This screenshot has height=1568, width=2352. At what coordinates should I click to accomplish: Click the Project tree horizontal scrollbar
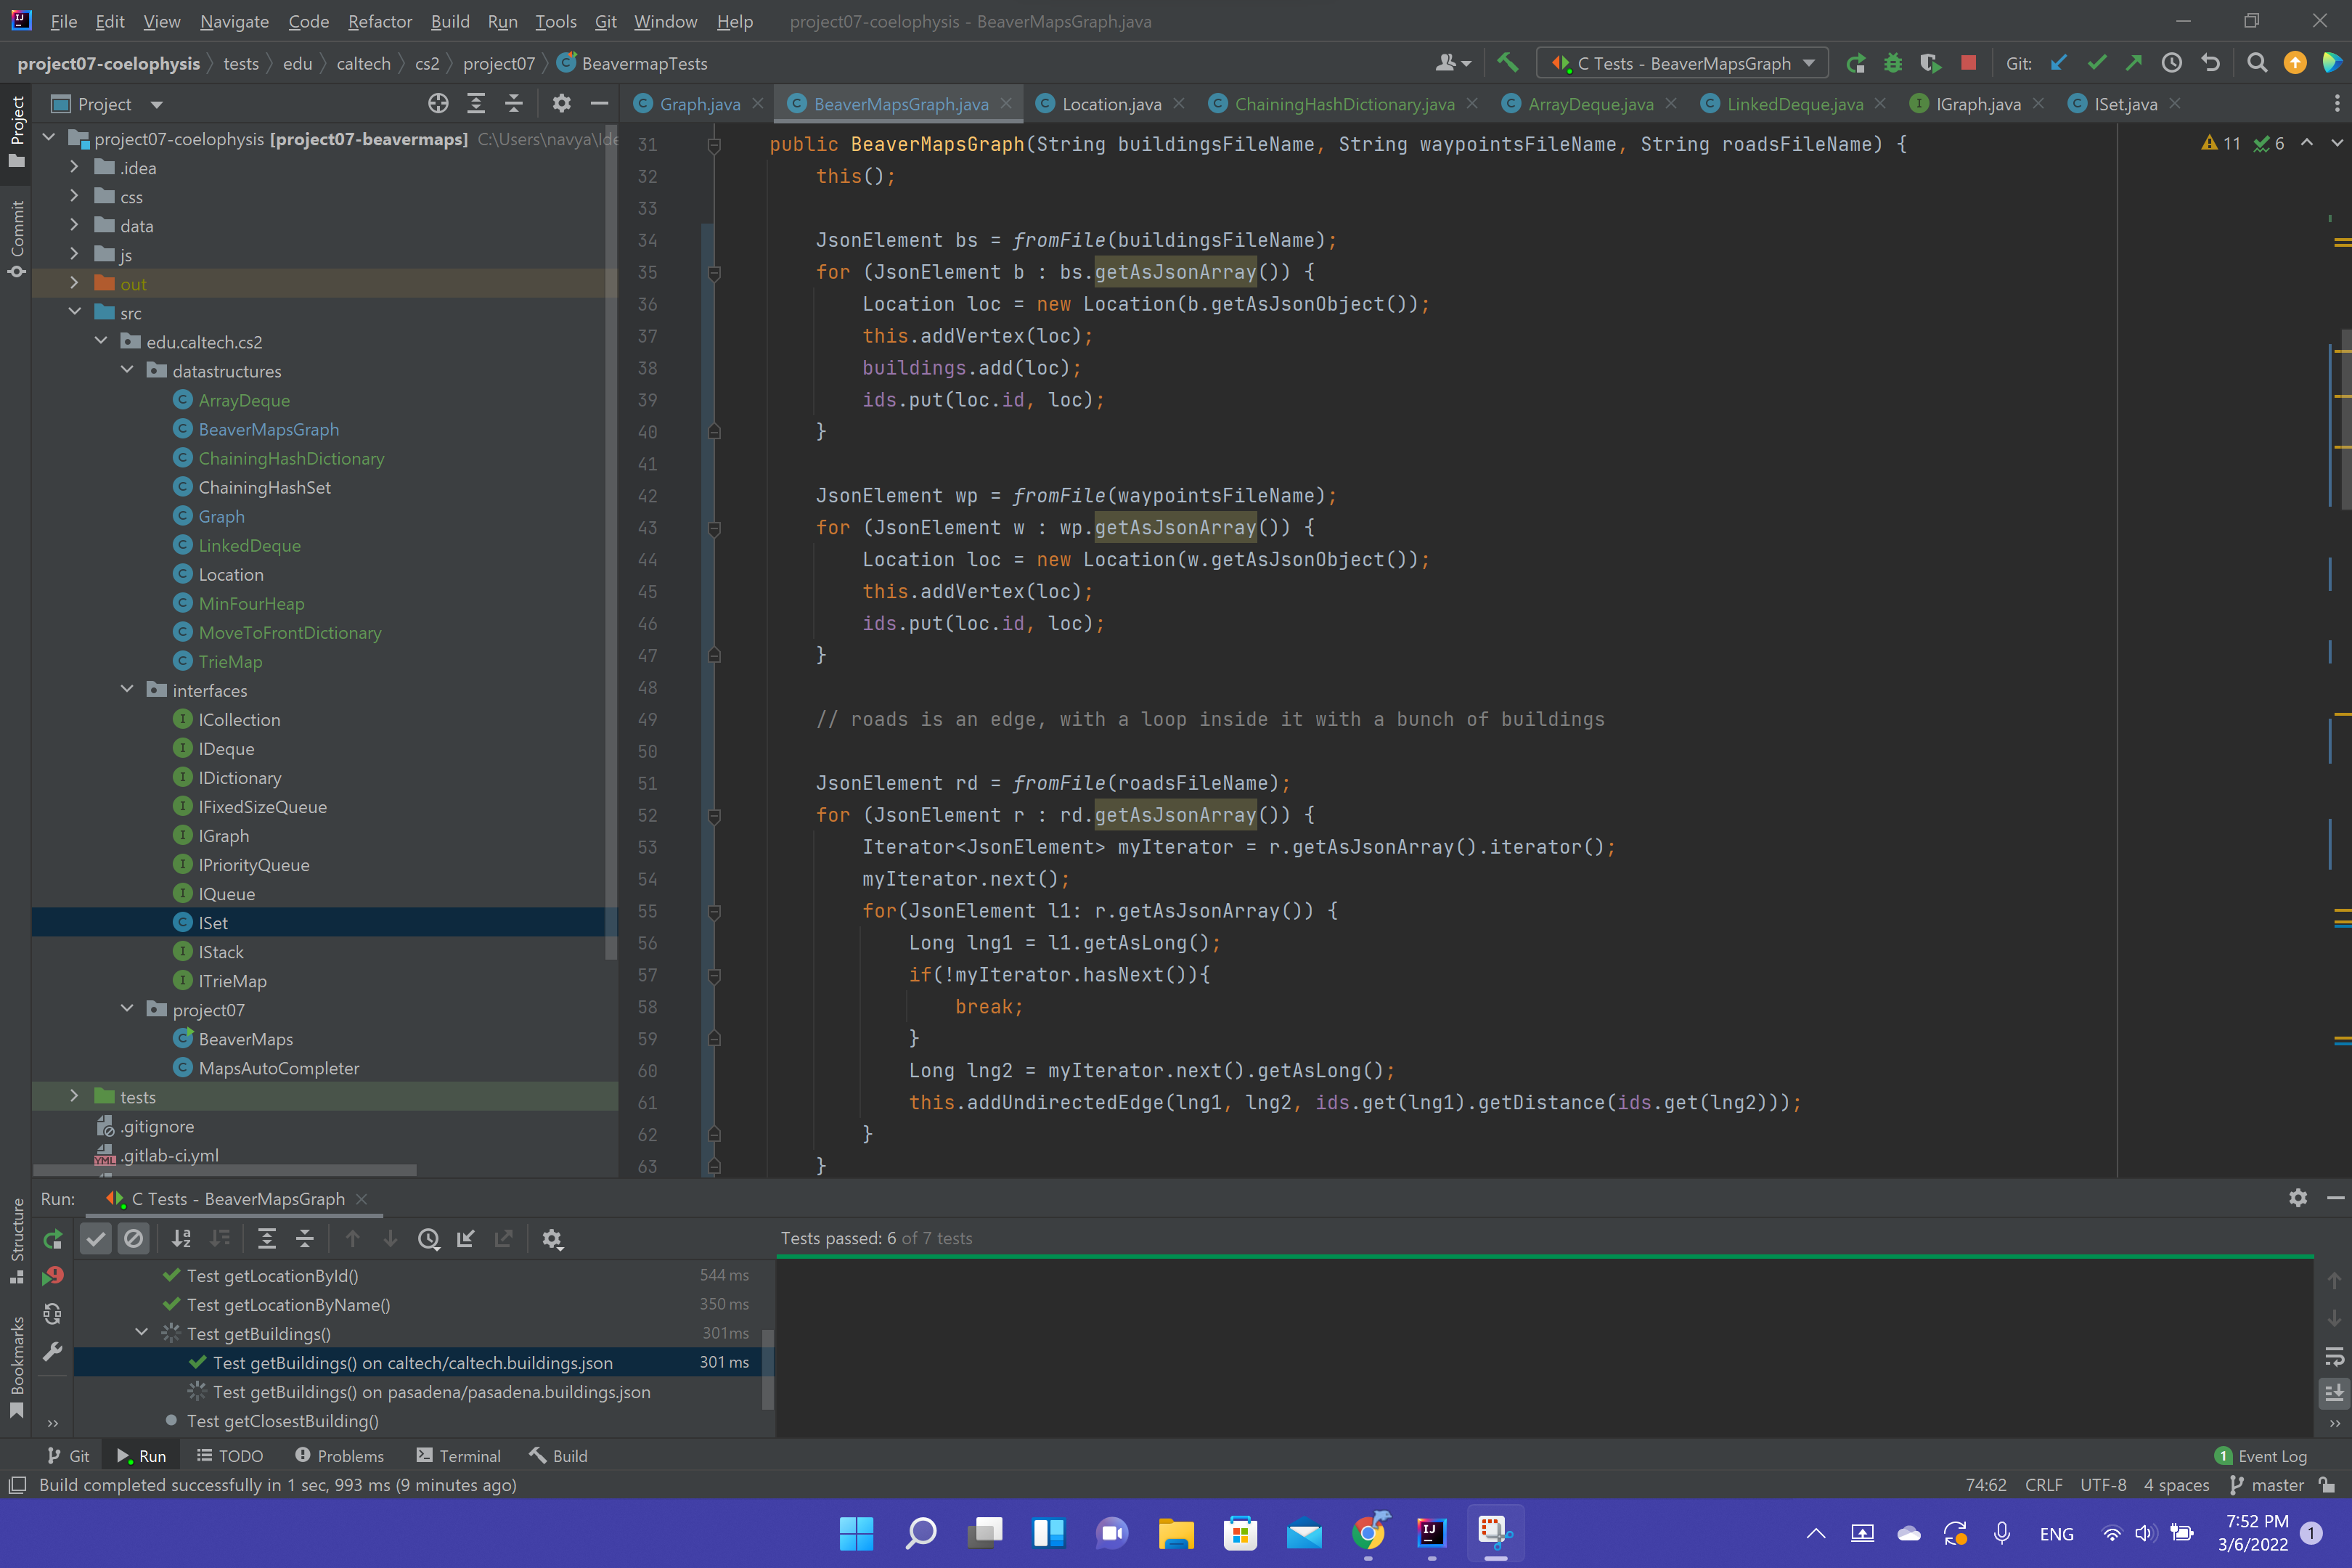[225, 1170]
